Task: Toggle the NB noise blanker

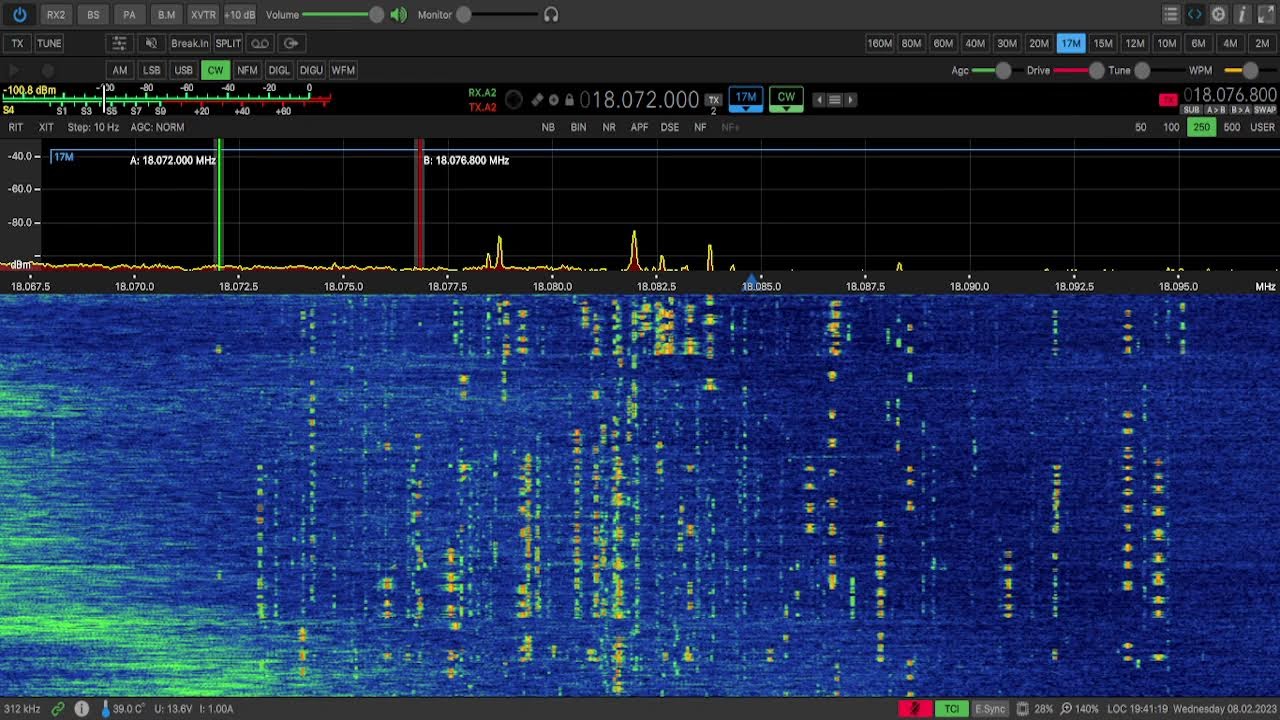Action: click(x=548, y=128)
